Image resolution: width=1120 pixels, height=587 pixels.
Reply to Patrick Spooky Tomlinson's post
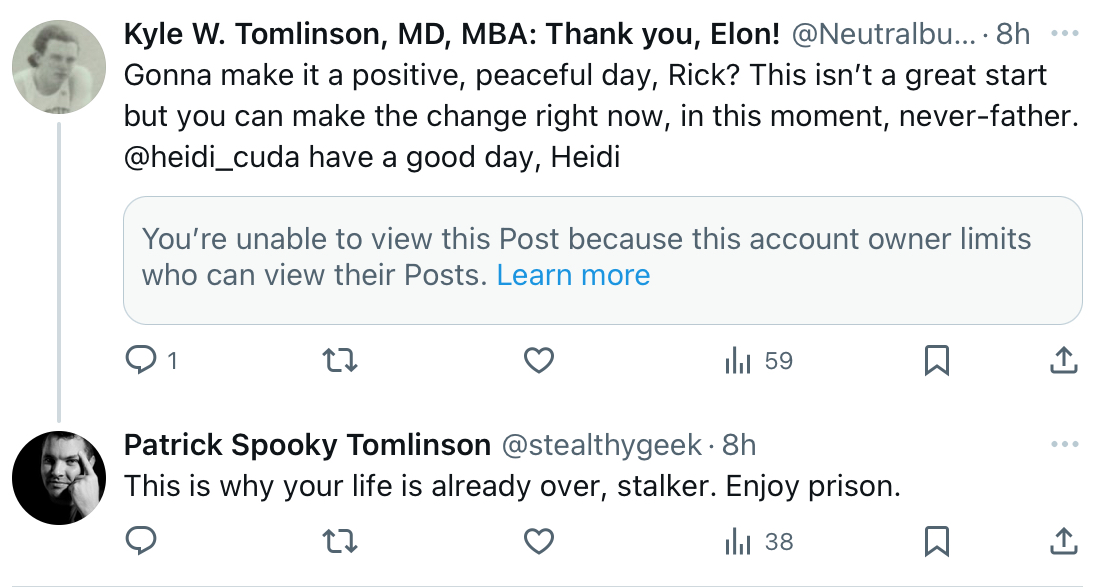pyautogui.click(x=141, y=541)
